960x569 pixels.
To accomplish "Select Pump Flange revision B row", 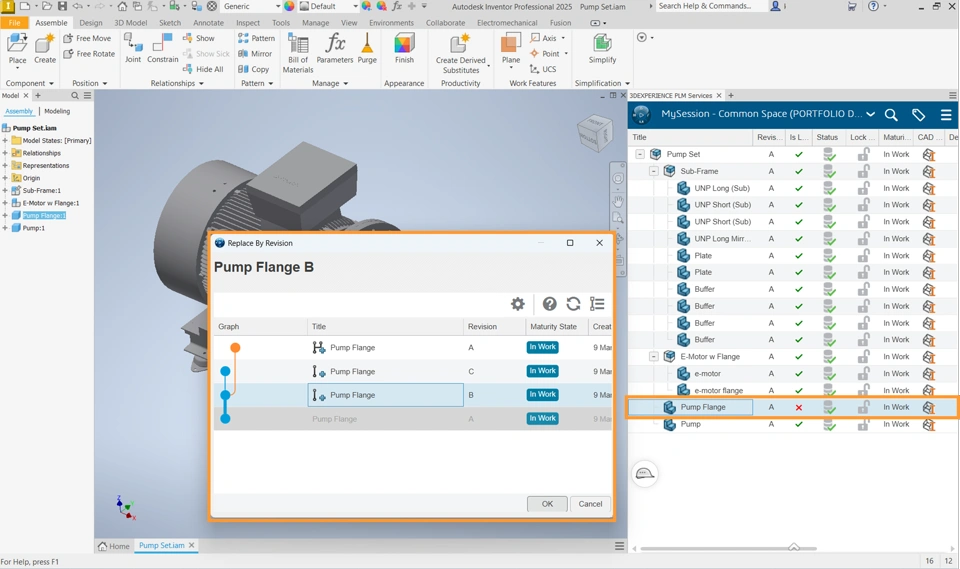I will (412, 395).
